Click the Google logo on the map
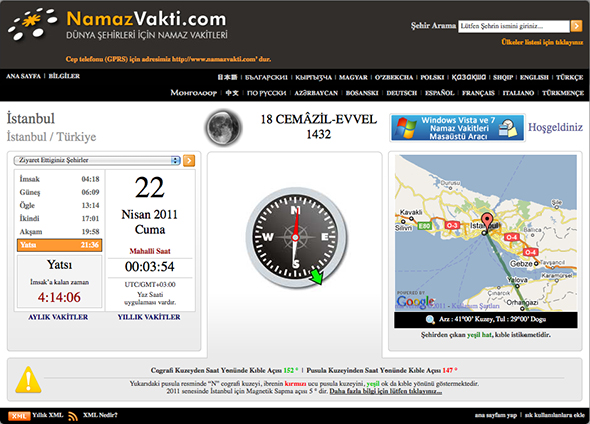Viewport: 590px width, 424px height. coord(415,301)
